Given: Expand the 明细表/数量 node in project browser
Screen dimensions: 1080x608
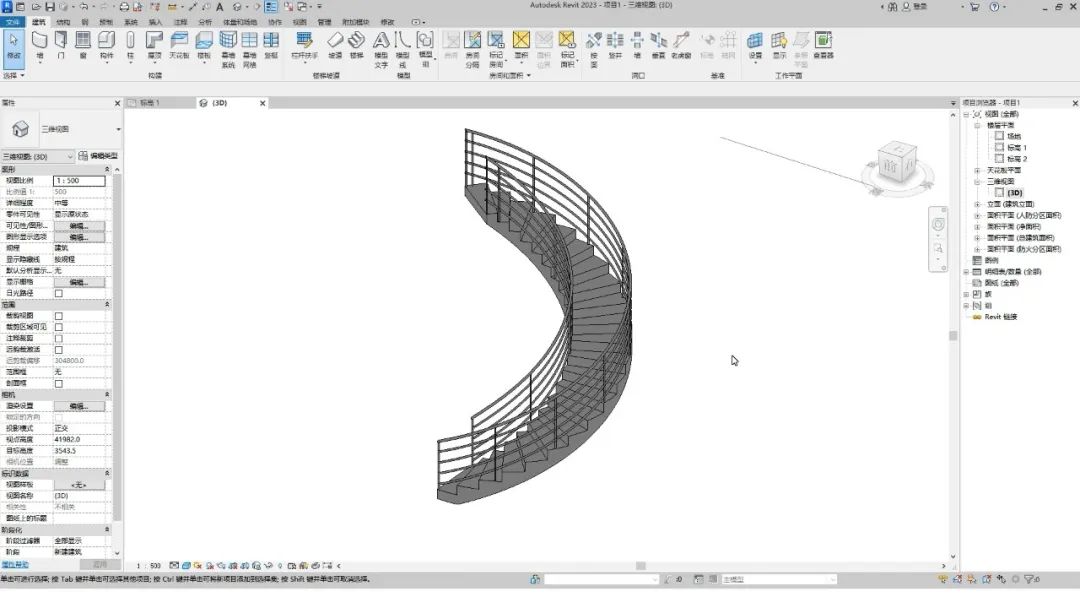Looking at the screenshot, I should tap(966, 272).
